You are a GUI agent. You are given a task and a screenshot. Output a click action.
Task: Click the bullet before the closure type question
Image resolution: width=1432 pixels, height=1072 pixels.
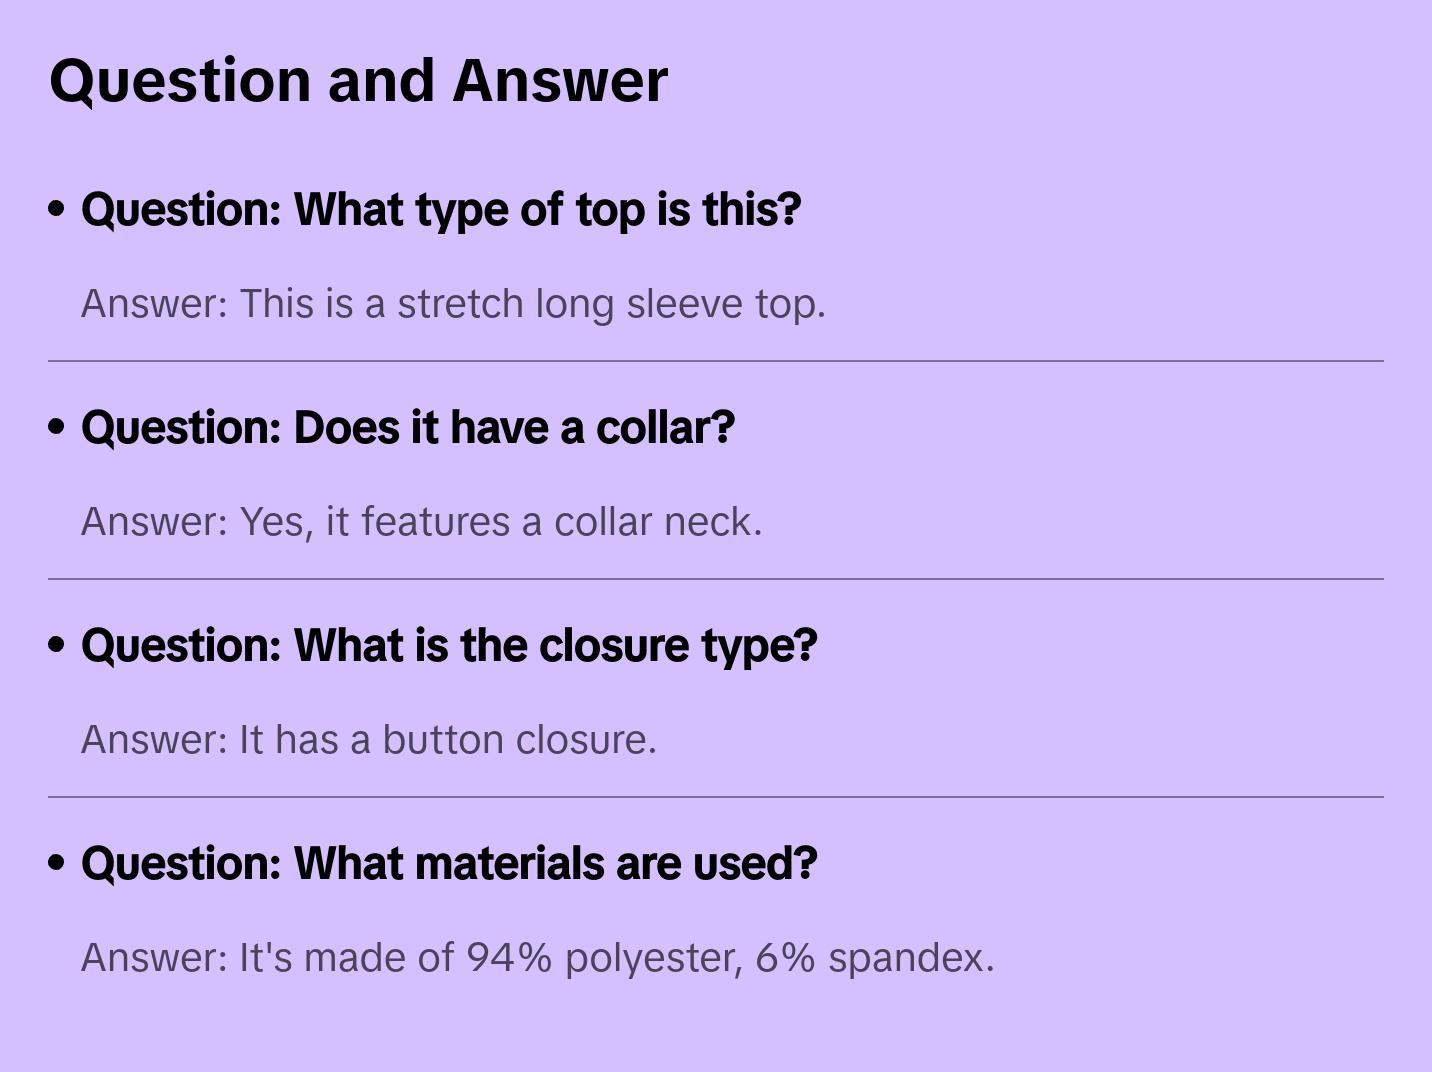tap(57, 646)
